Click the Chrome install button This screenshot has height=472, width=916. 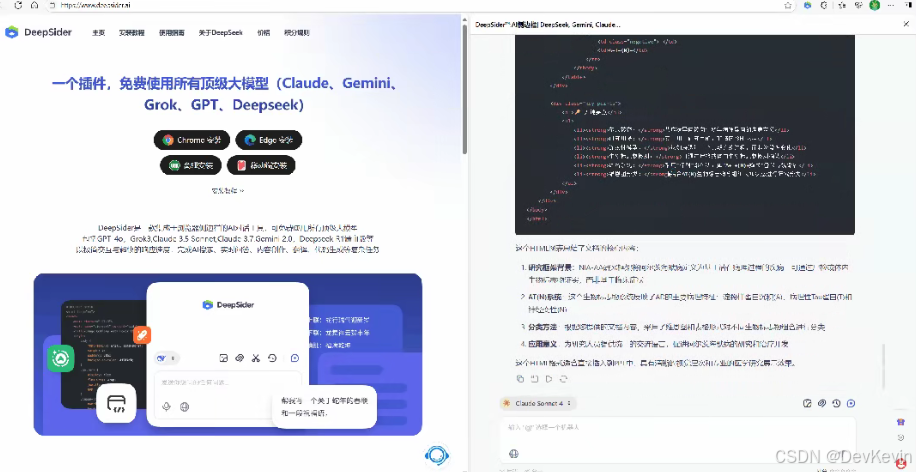point(192,140)
